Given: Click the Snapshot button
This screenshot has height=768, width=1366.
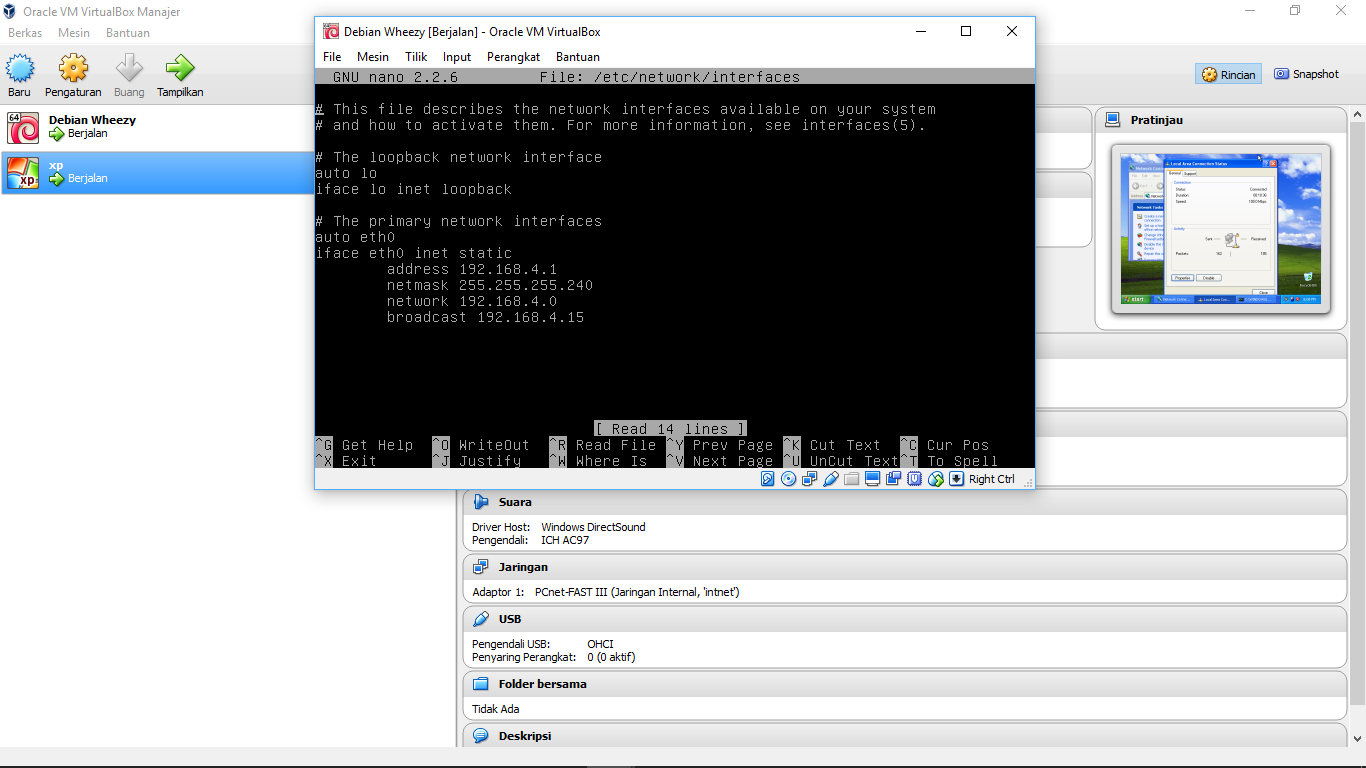Looking at the screenshot, I should 1306,73.
